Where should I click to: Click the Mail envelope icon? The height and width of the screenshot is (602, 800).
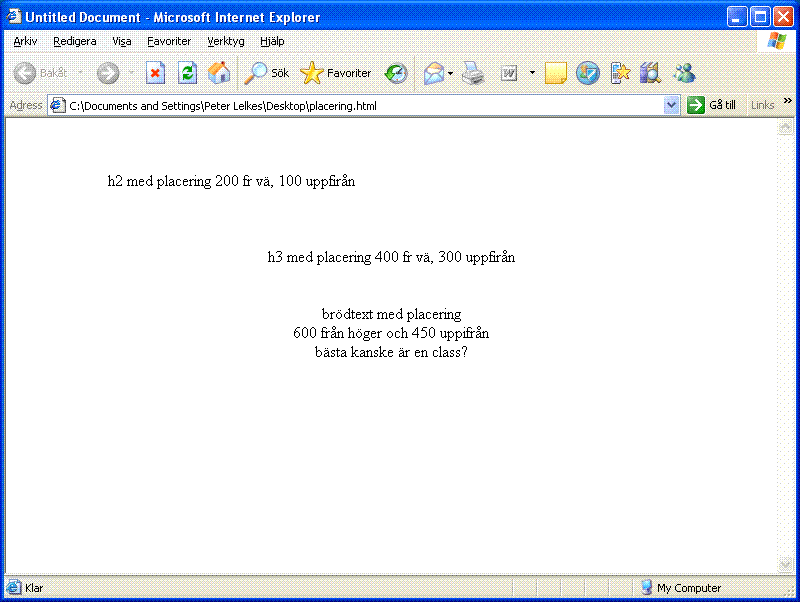pos(434,73)
